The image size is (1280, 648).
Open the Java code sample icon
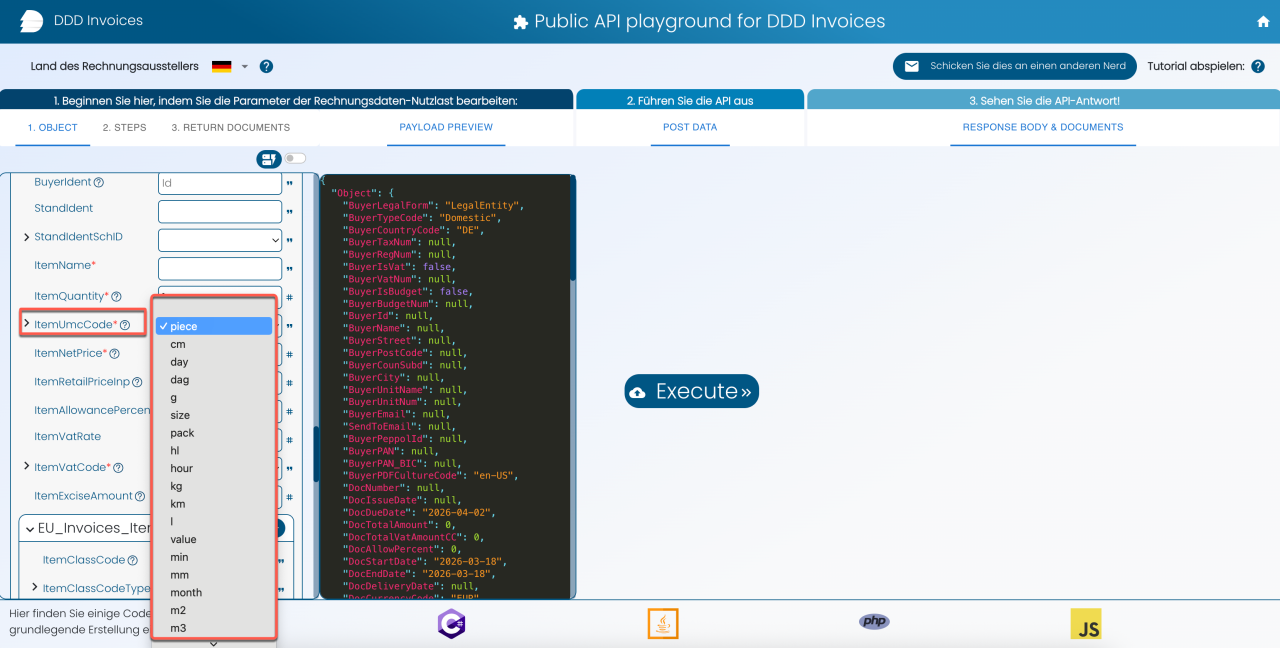662,623
